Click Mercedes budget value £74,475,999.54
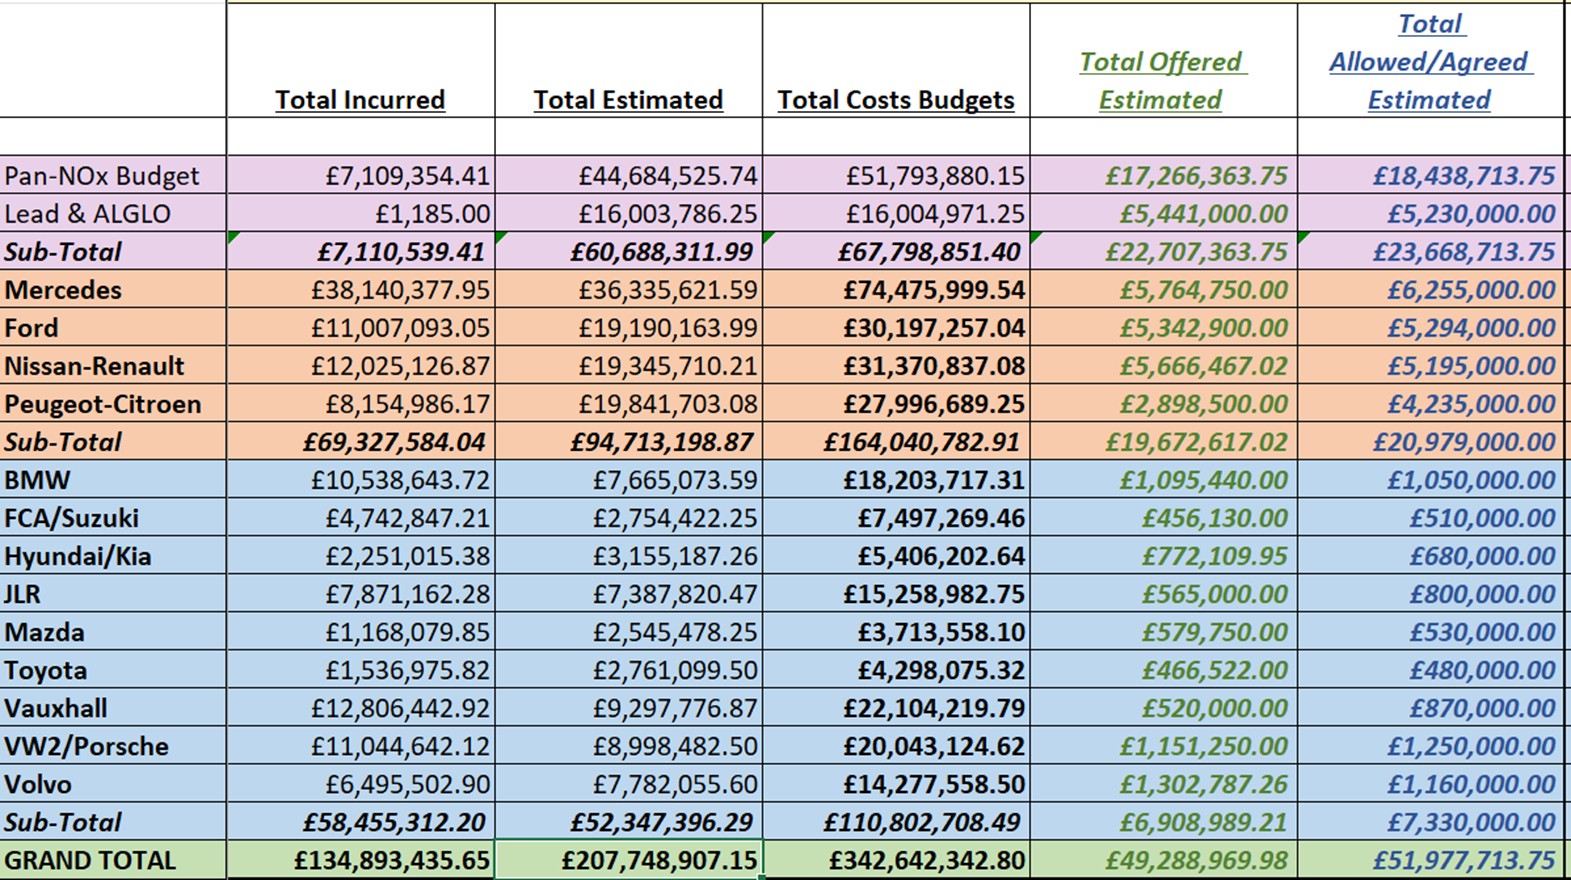Image resolution: width=1571 pixels, height=880 pixels. 897,290
